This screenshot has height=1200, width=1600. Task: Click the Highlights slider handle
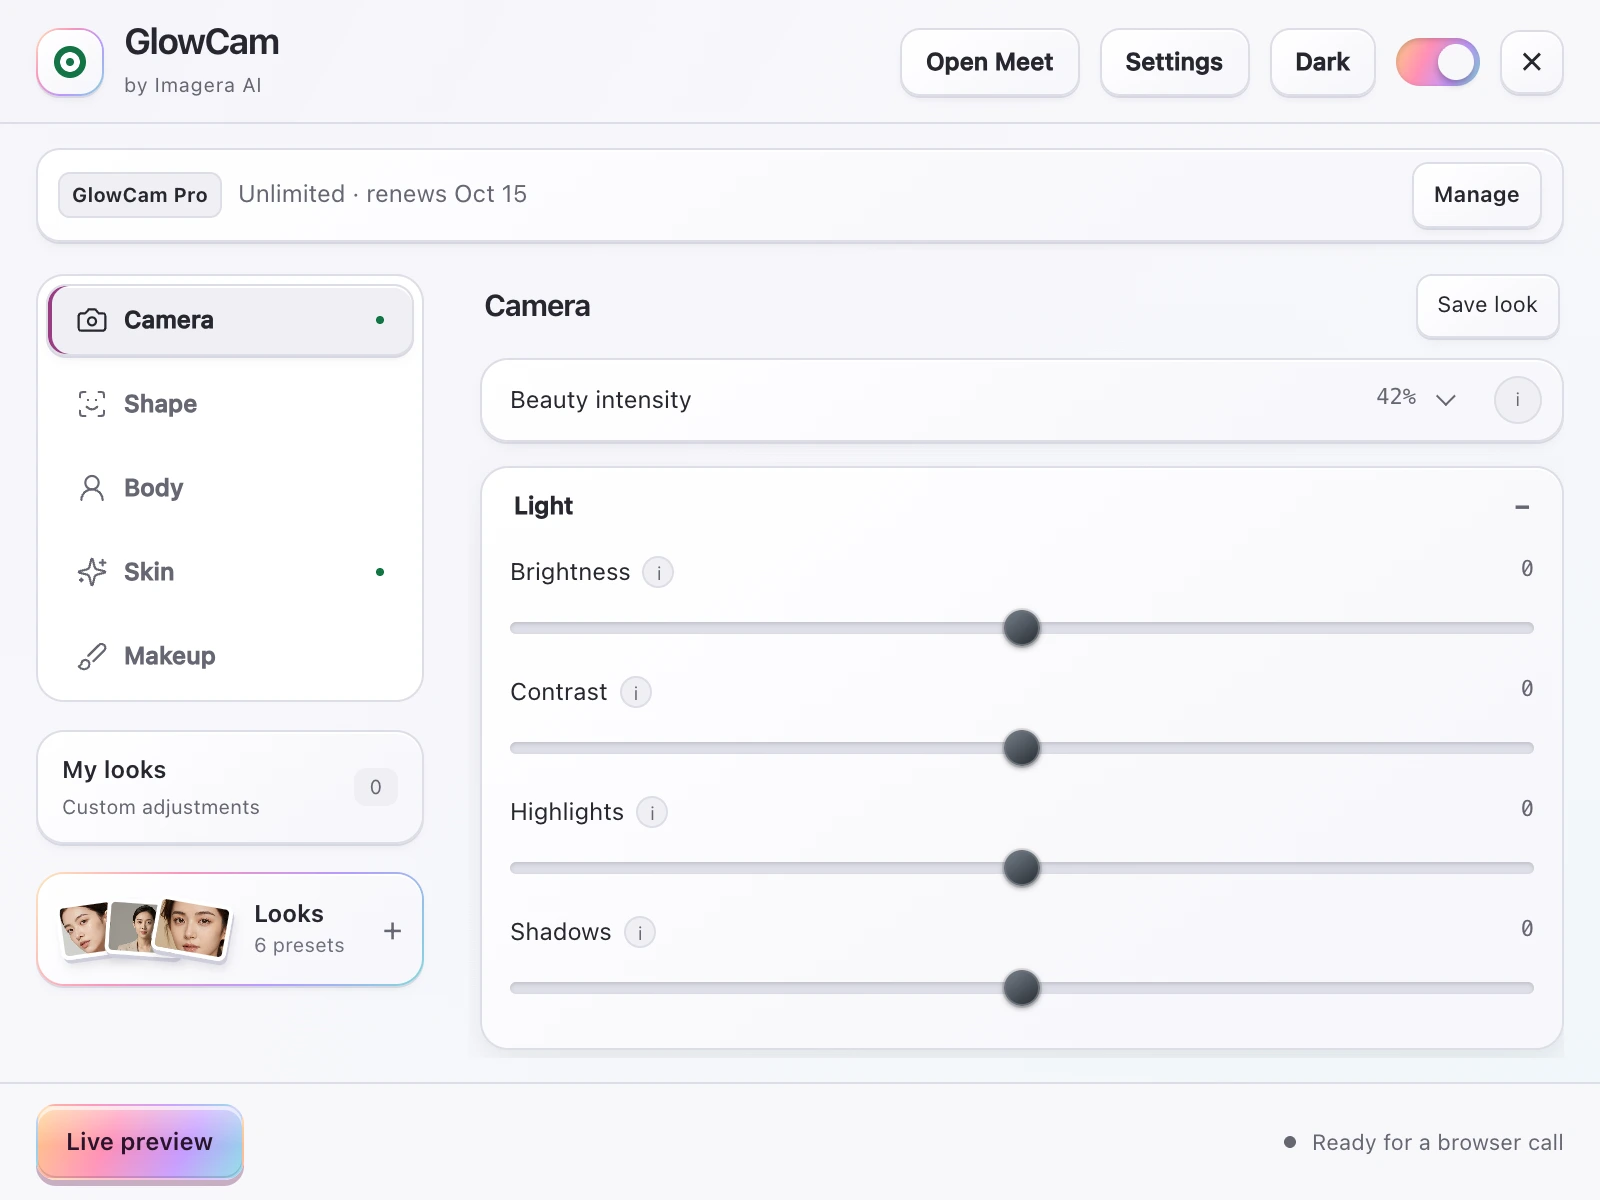[x=1021, y=868]
